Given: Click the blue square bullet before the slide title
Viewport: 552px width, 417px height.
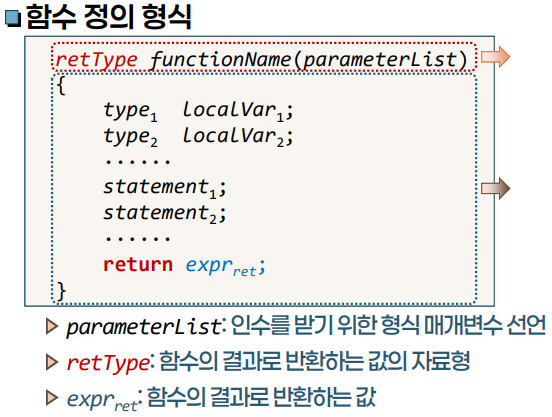Looking at the screenshot, I should click(13, 18).
